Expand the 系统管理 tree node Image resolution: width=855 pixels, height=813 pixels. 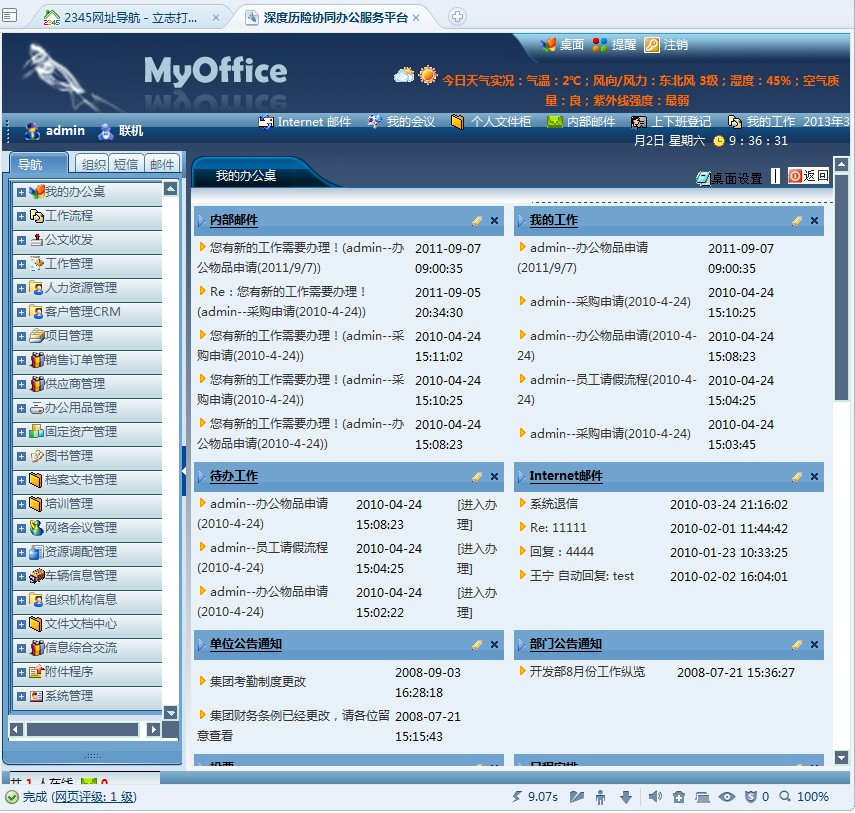[x=21, y=696]
